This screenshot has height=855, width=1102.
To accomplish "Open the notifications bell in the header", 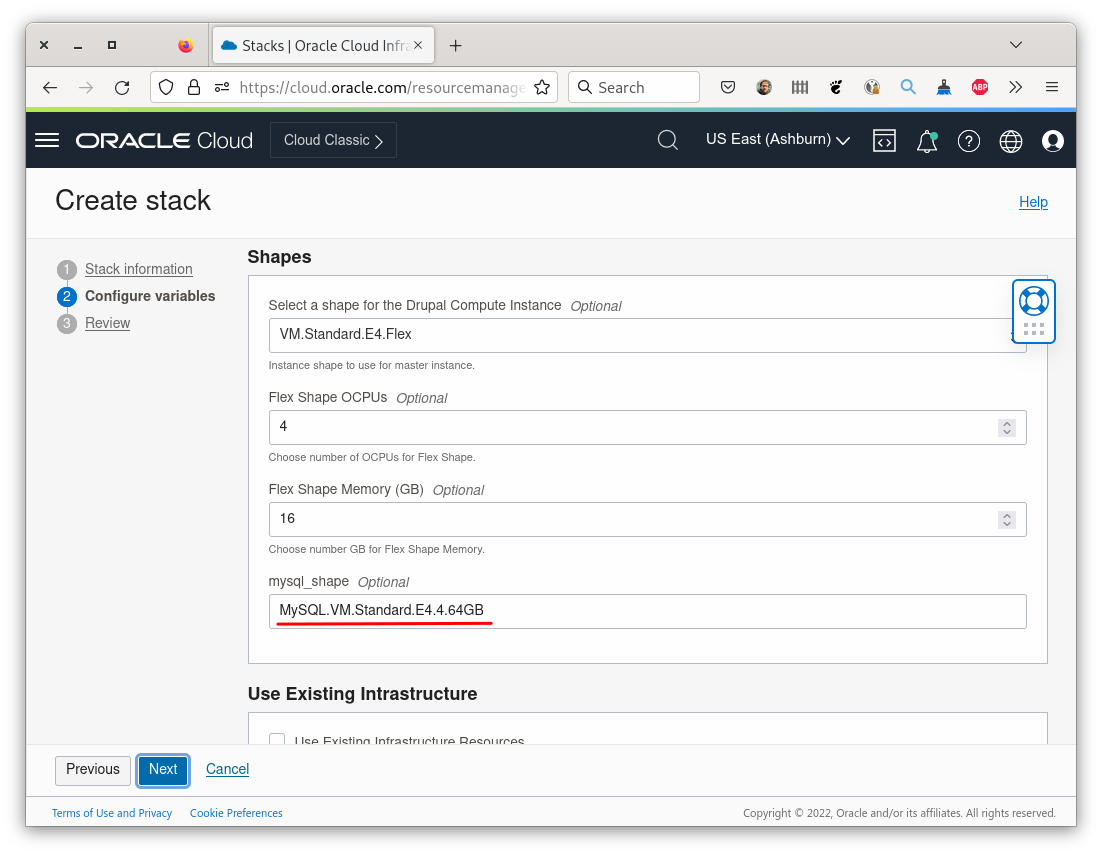I will 926,141.
